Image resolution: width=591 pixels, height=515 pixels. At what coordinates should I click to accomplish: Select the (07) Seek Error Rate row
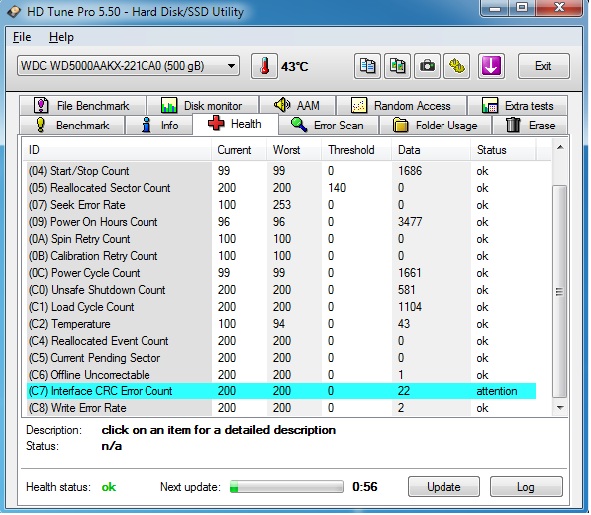[281, 205]
